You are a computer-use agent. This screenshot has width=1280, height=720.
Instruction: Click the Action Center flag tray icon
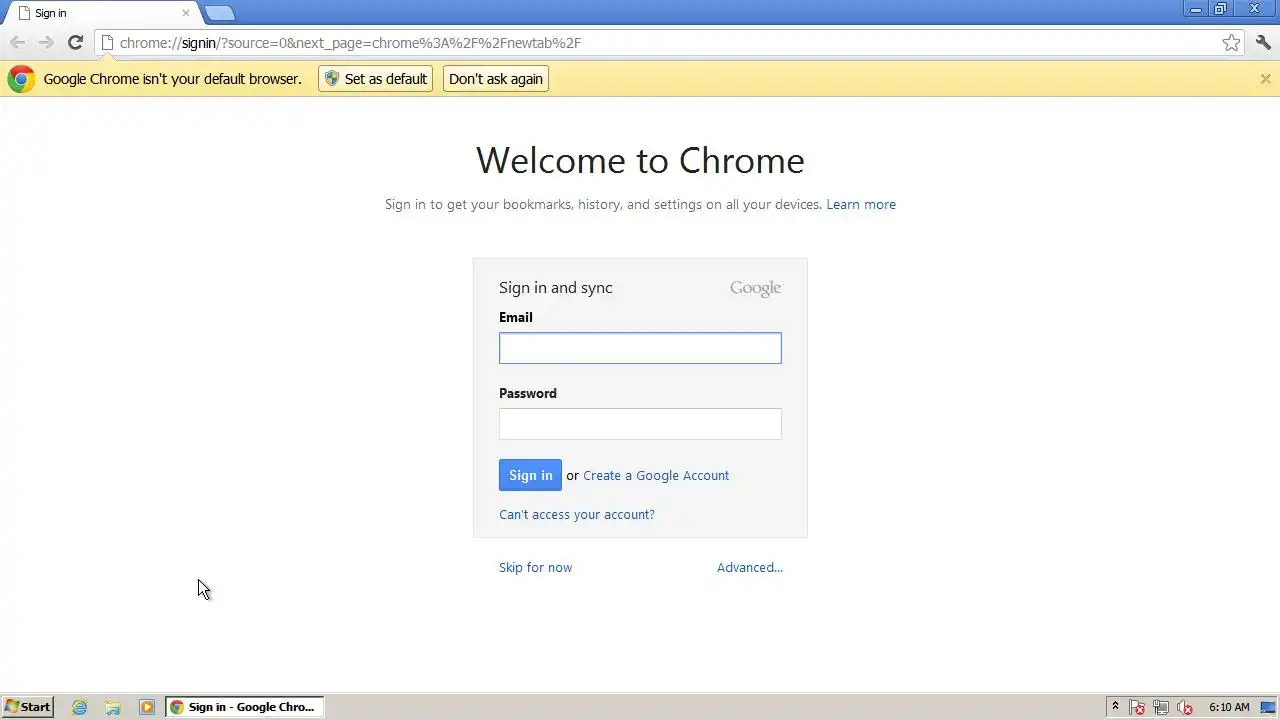(x=1137, y=707)
